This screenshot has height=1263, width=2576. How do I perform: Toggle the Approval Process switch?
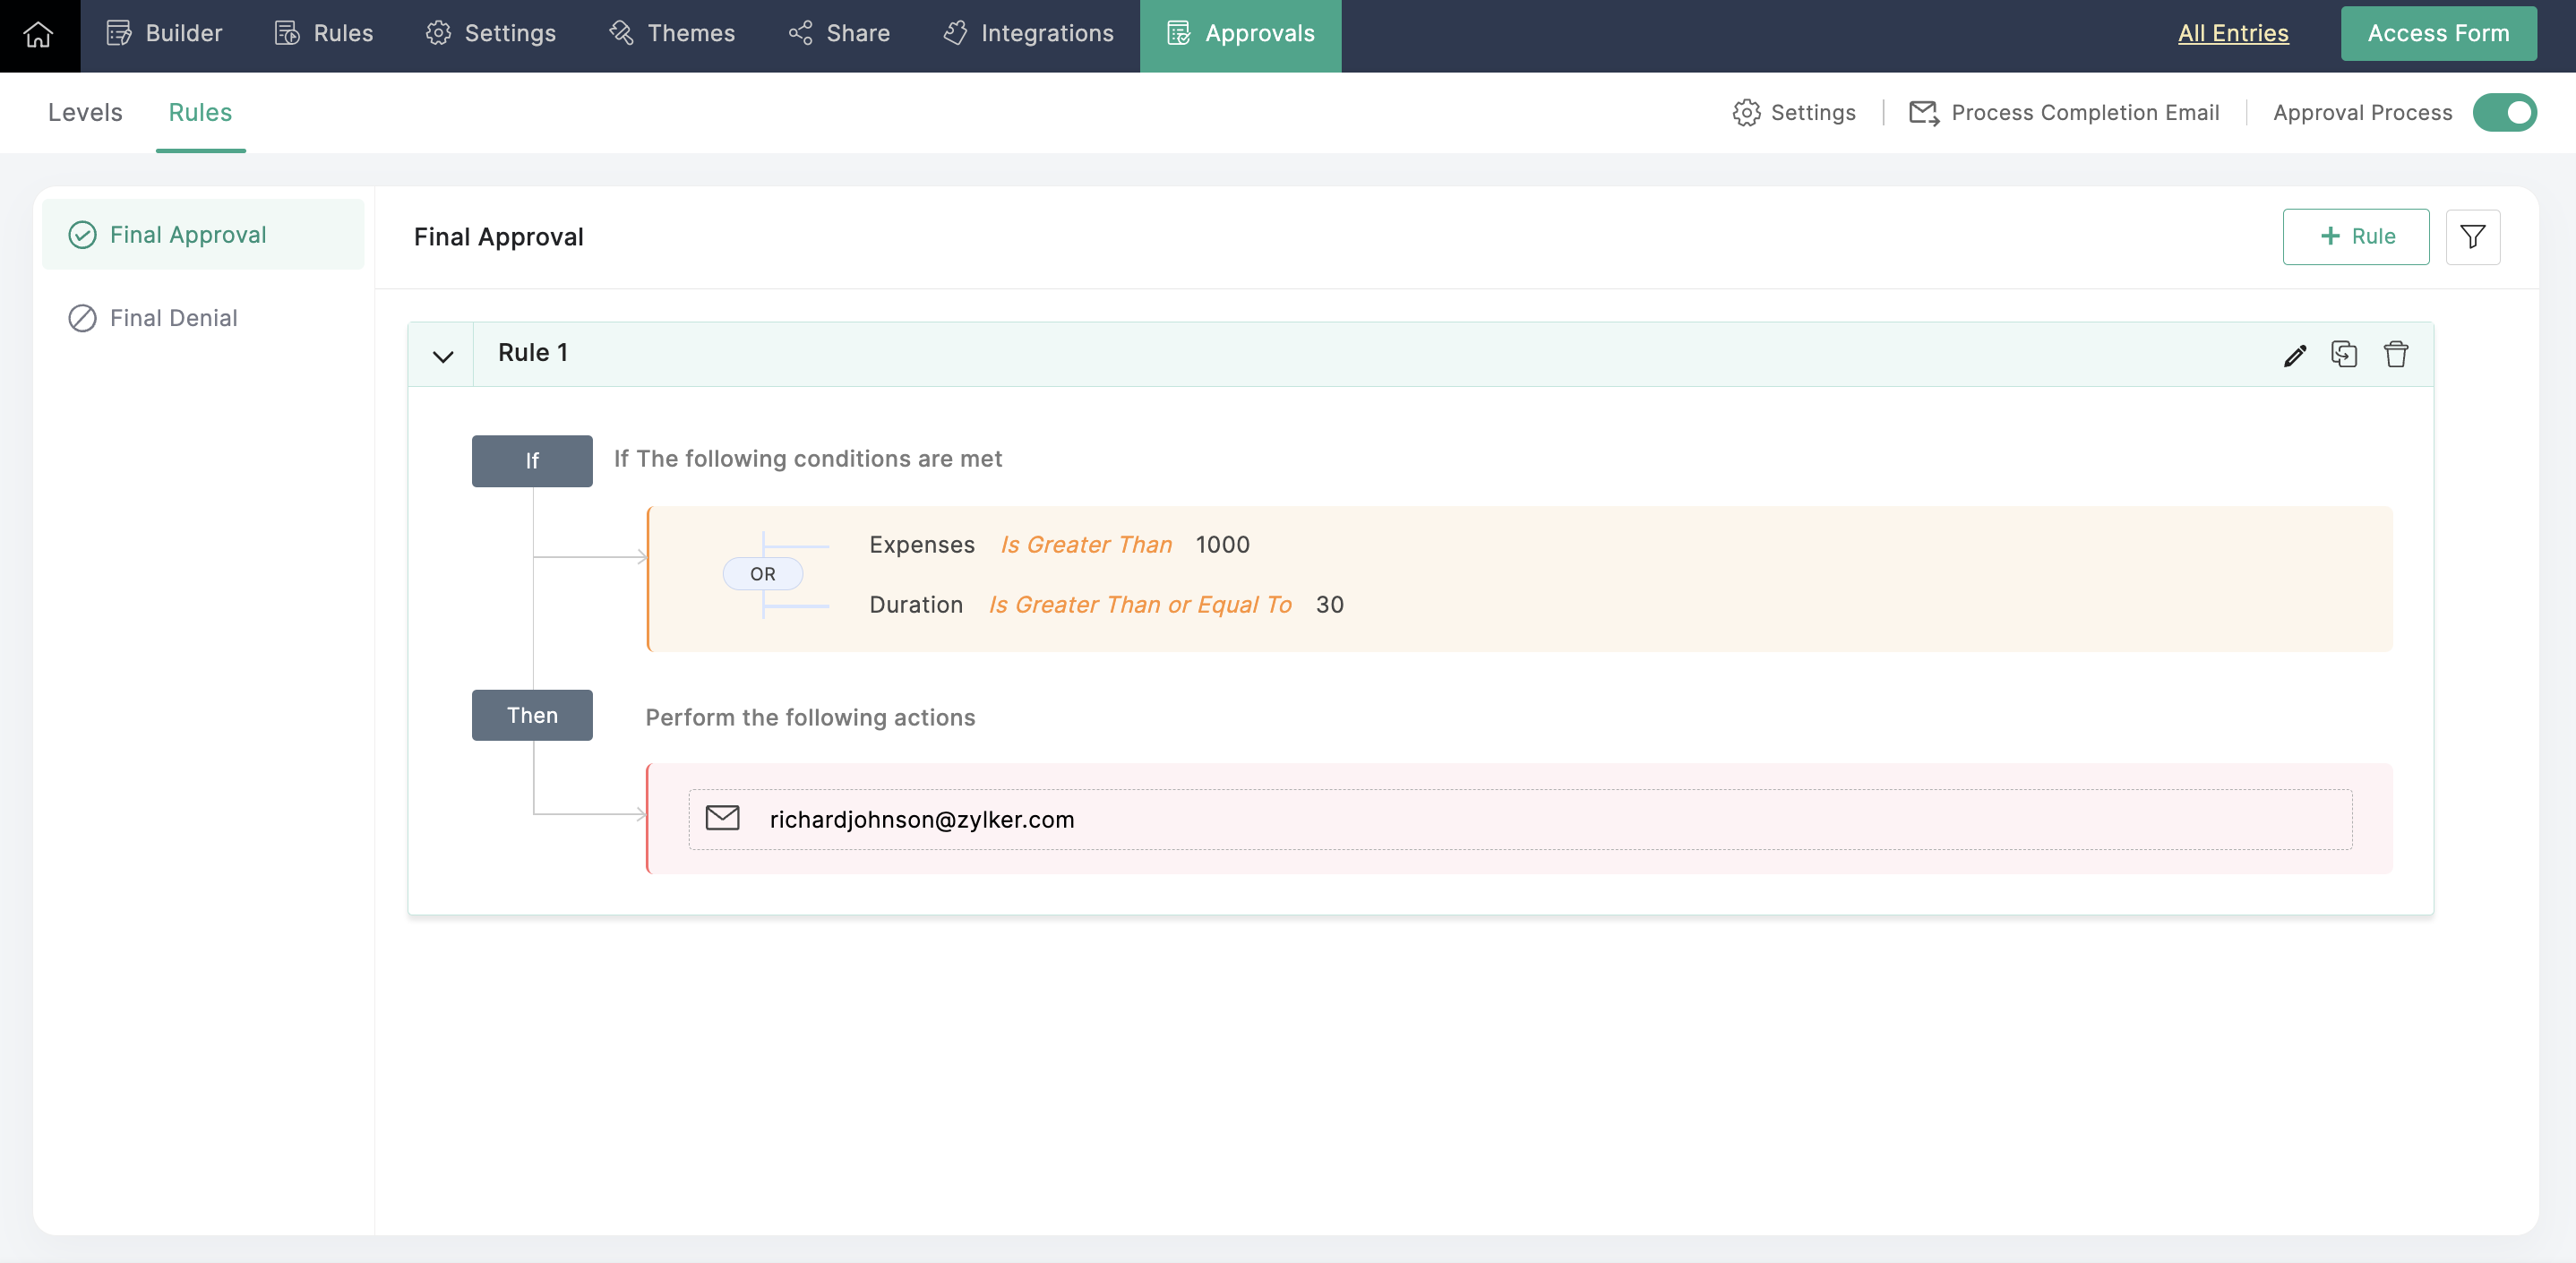(2504, 113)
